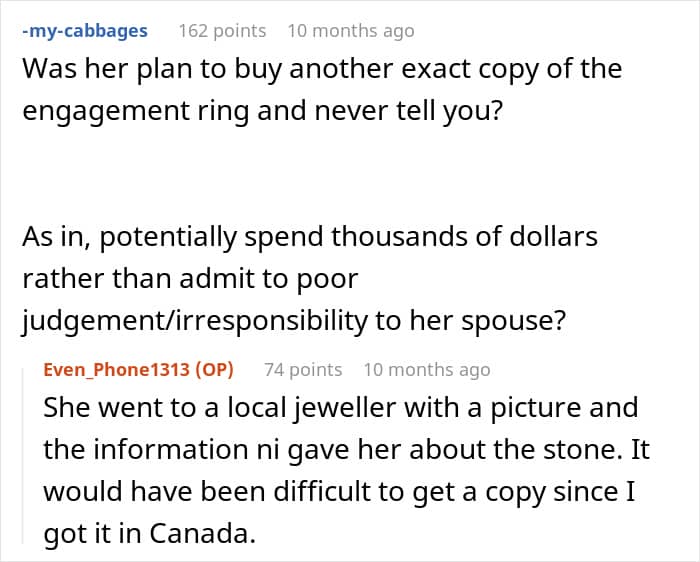
Task: Click the "She went to a local jeweller" line
Action: pyautogui.click(x=341, y=408)
